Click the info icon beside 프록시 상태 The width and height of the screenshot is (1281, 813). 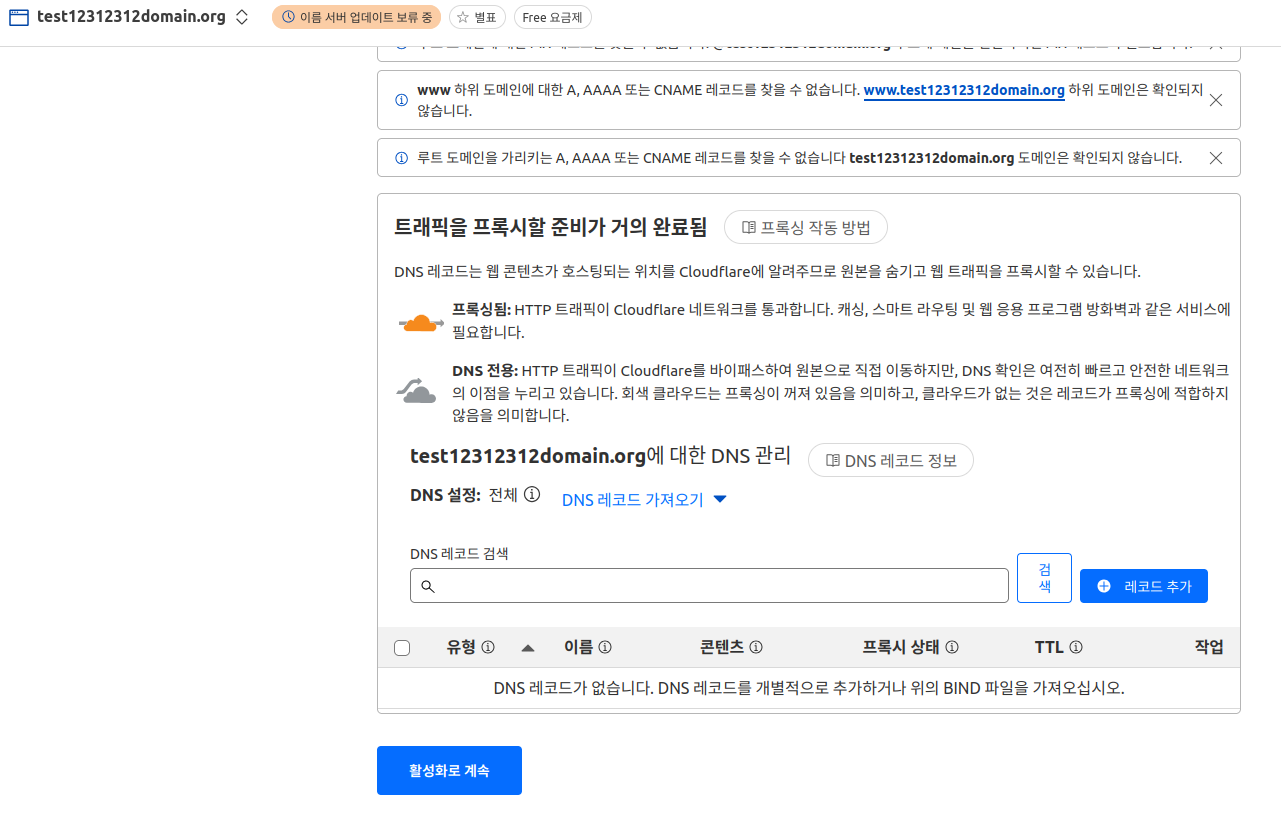(952, 647)
